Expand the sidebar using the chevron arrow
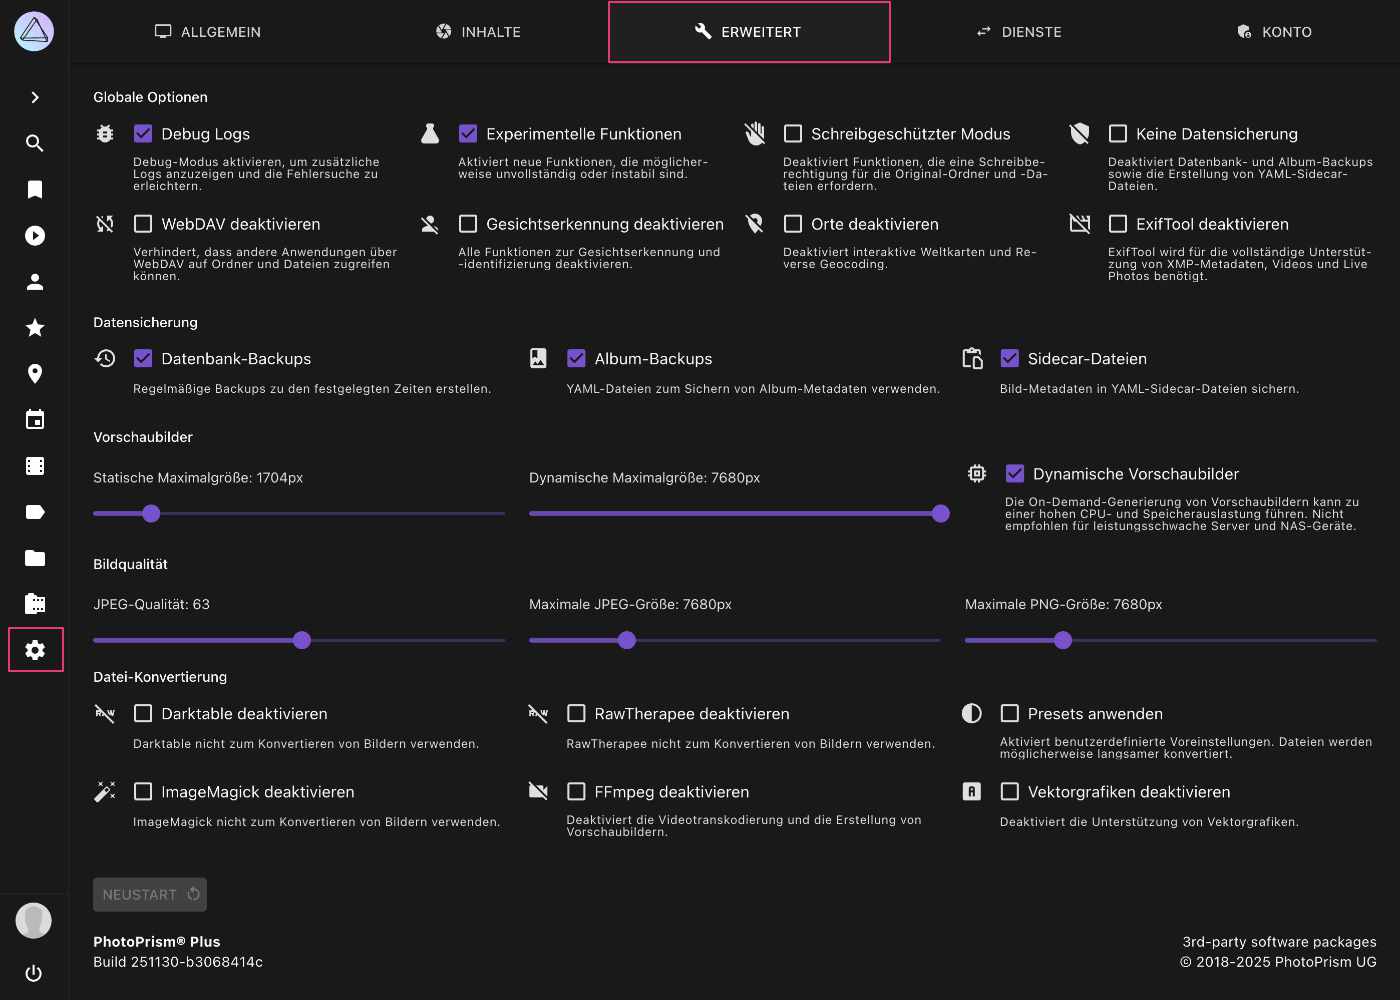 tap(34, 97)
